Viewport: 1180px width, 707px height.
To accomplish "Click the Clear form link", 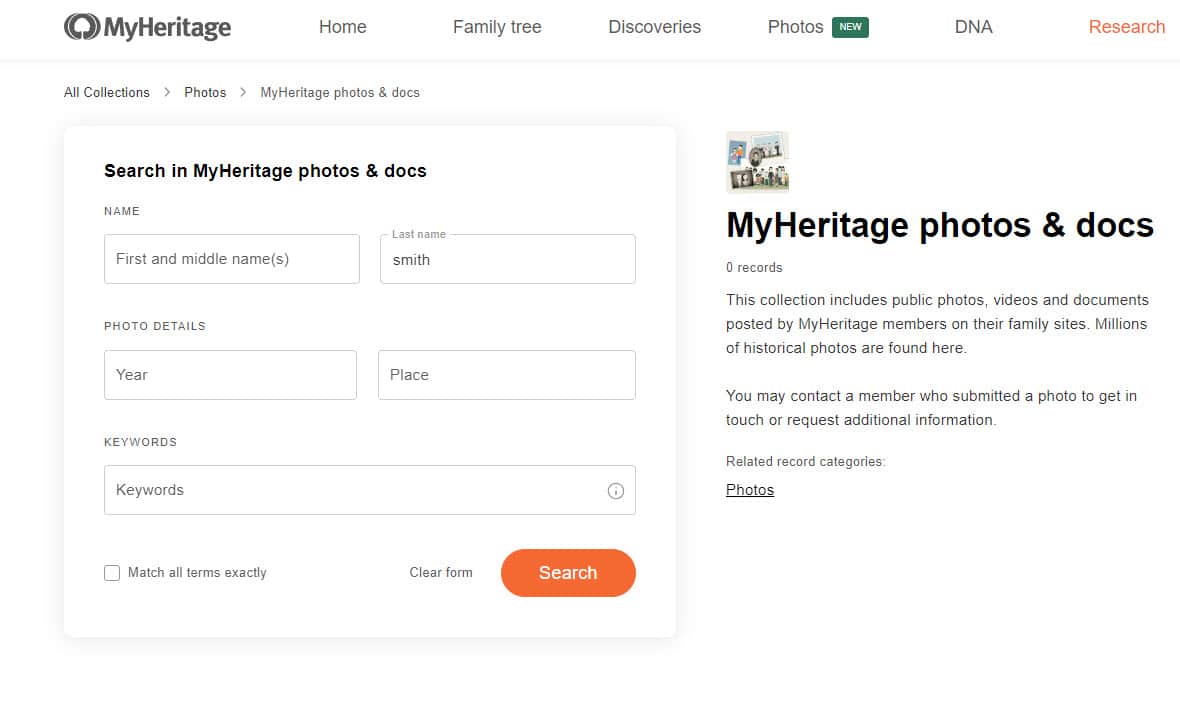I will 441,572.
